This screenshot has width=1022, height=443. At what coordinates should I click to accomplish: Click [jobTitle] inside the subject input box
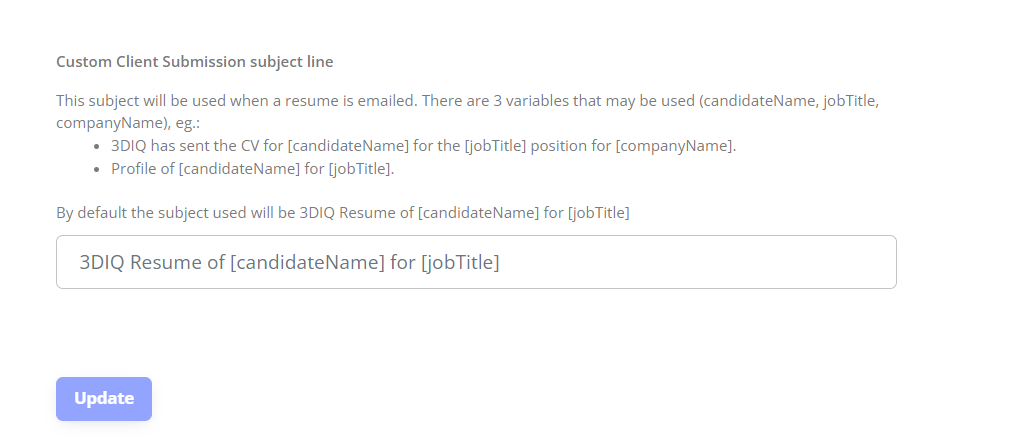tap(460, 263)
